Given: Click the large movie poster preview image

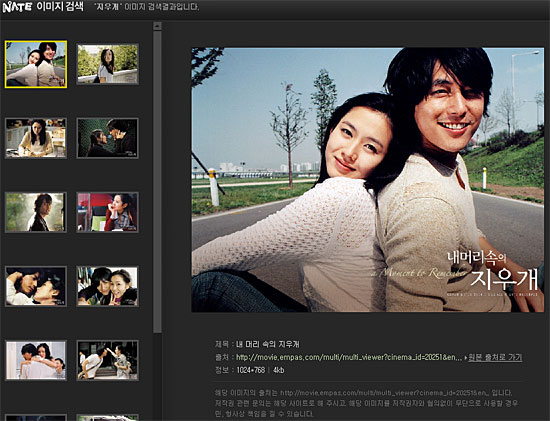Looking at the screenshot, I should 368,180.
